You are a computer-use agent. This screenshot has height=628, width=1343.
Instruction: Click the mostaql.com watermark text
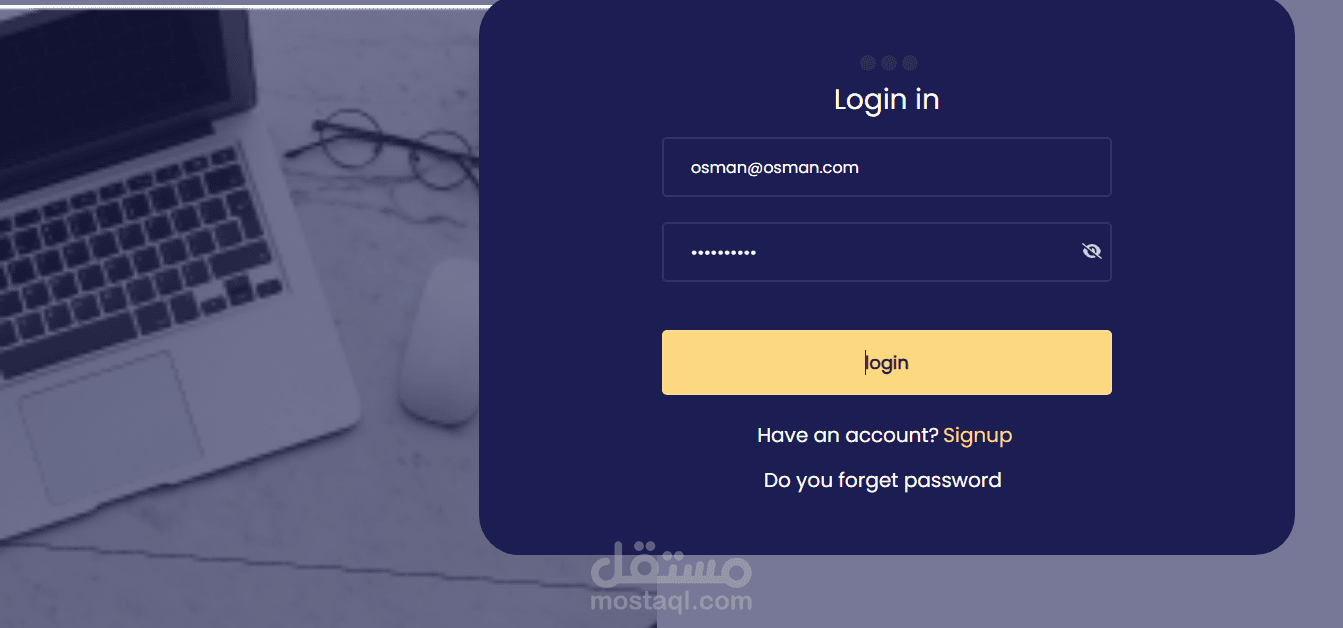[671, 601]
